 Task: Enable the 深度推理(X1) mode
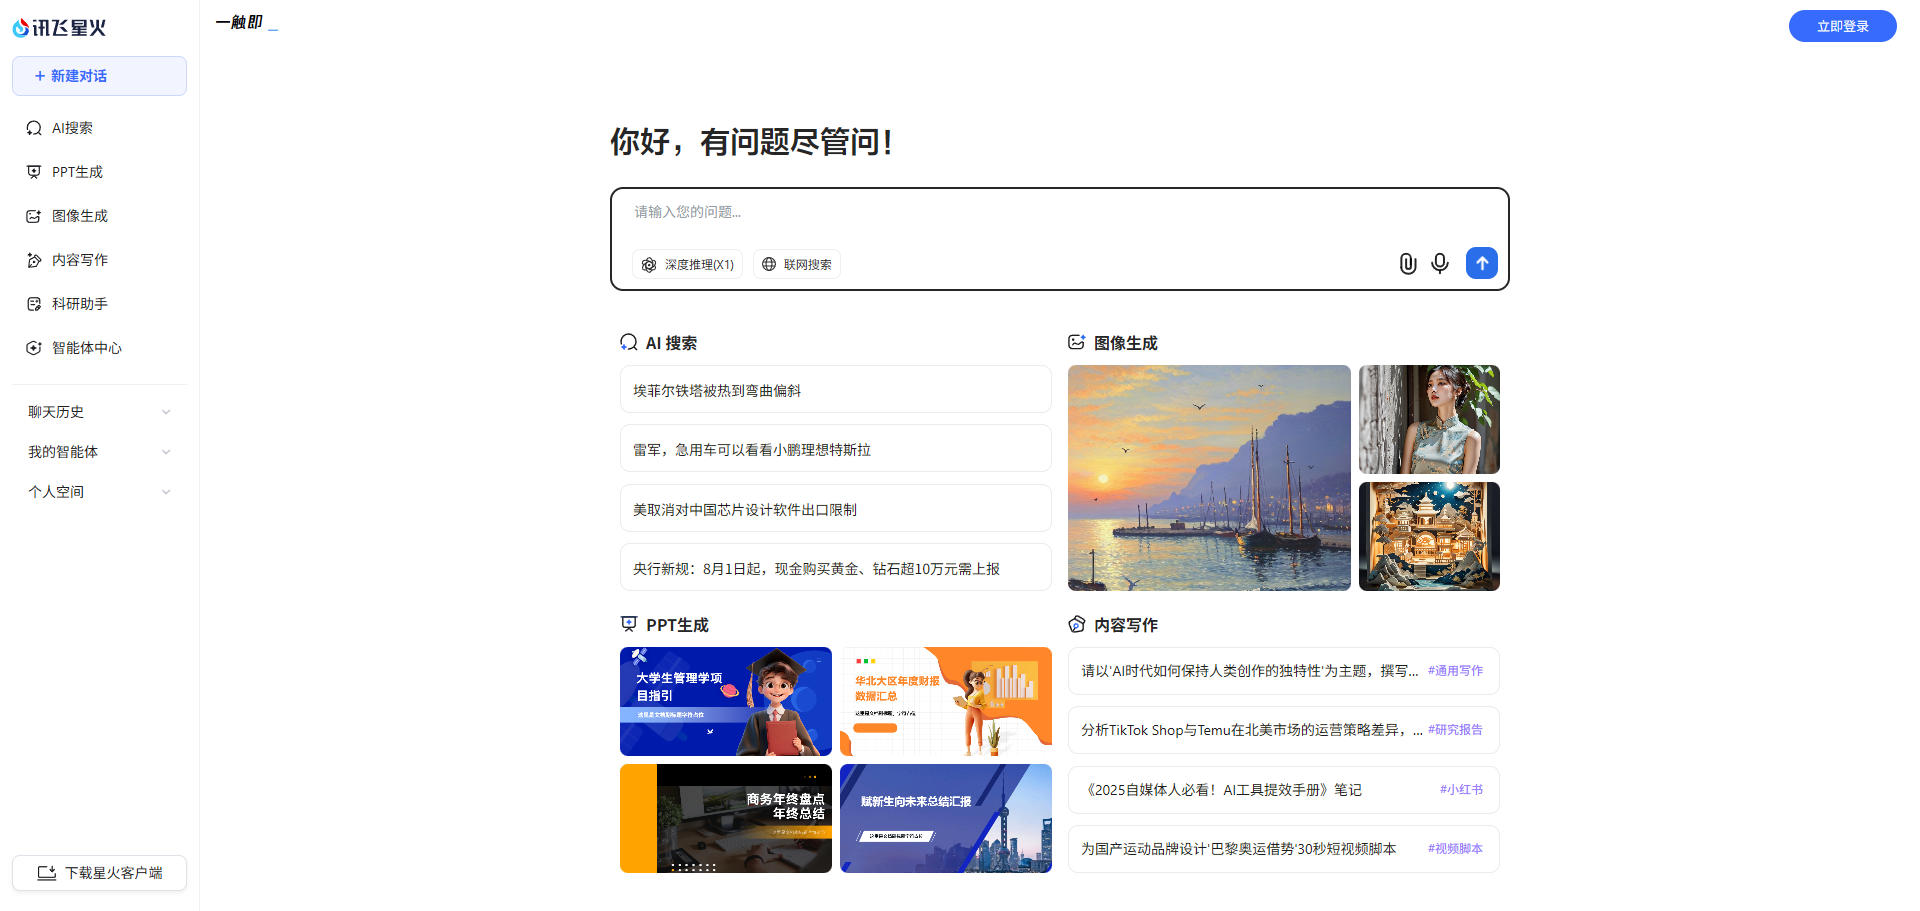pyautogui.click(x=687, y=264)
